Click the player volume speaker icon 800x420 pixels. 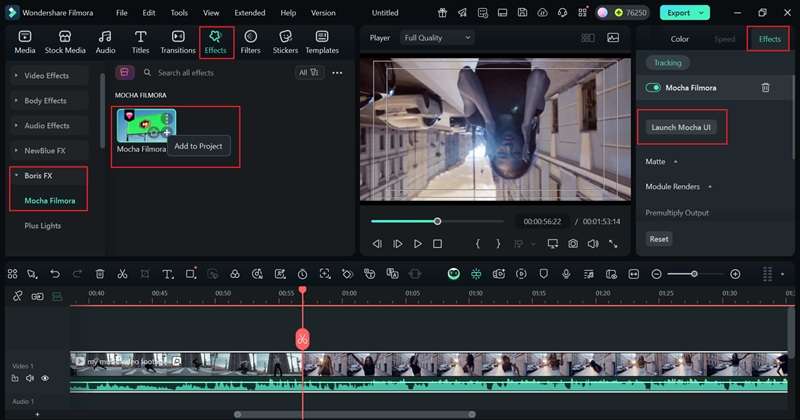593,244
